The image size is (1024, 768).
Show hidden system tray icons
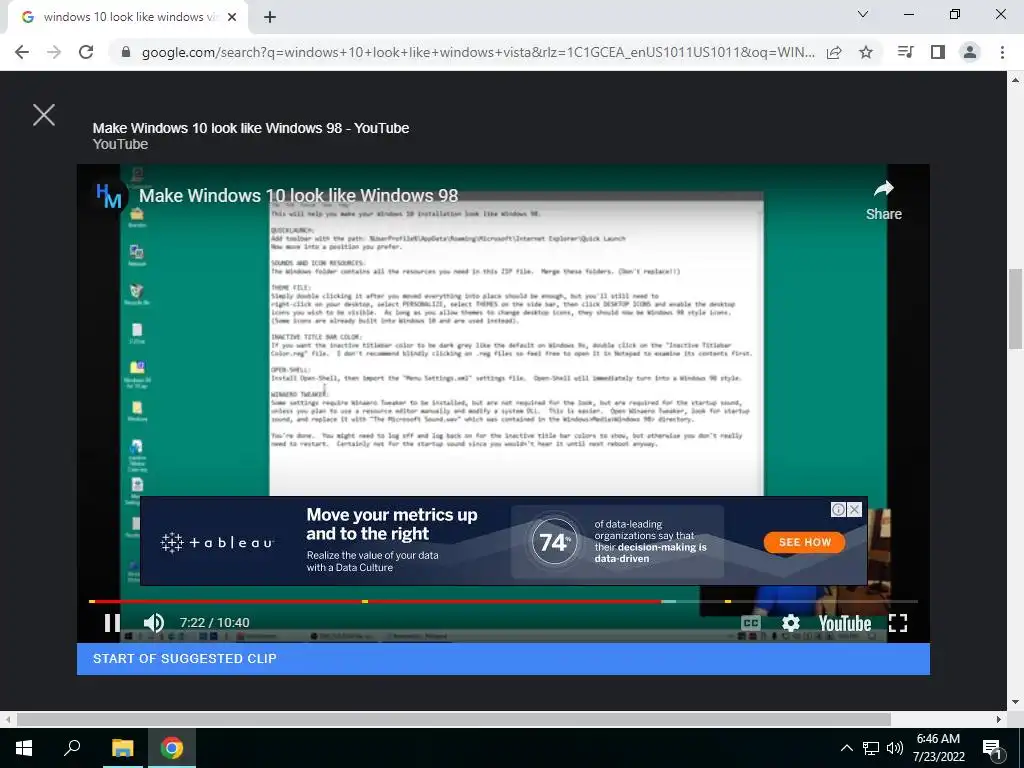click(846, 748)
